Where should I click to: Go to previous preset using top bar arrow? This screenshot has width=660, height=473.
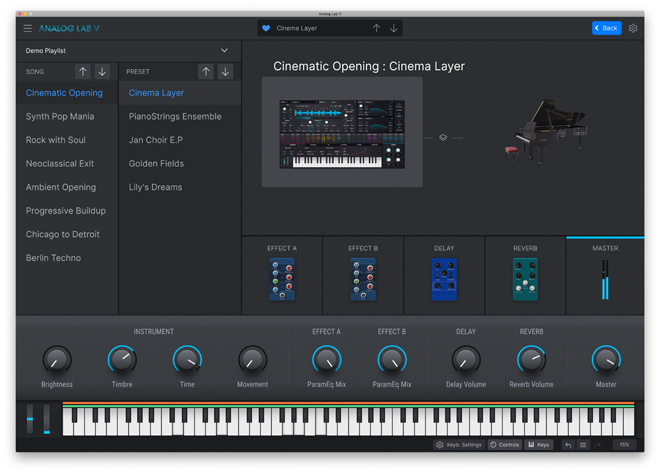click(376, 28)
